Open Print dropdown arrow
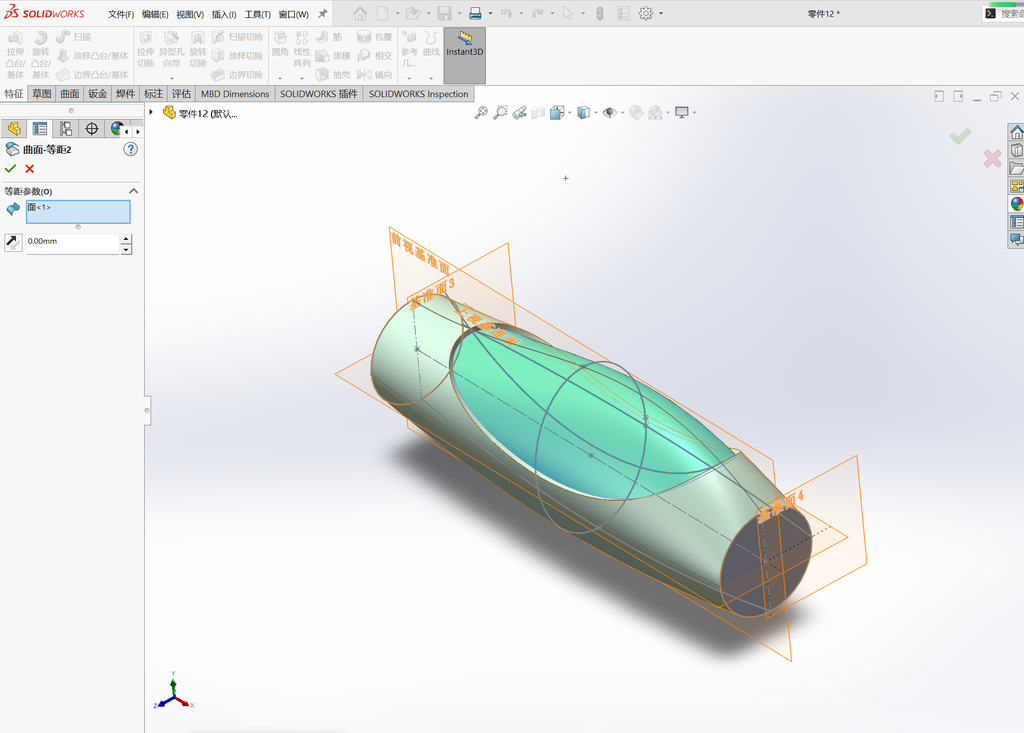The image size is (1024, 733). point(490,13)
